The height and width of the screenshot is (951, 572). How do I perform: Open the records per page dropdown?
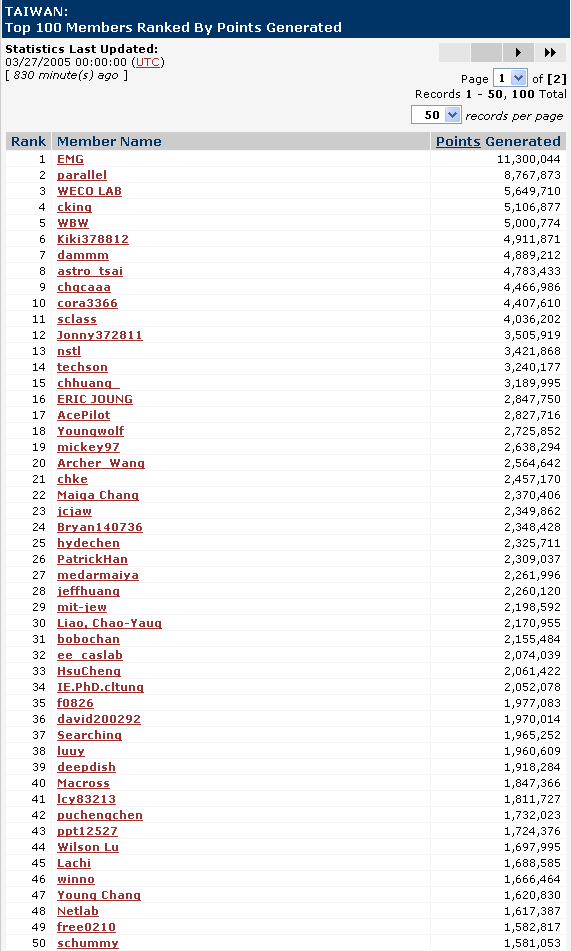click(x=436, y=115)
